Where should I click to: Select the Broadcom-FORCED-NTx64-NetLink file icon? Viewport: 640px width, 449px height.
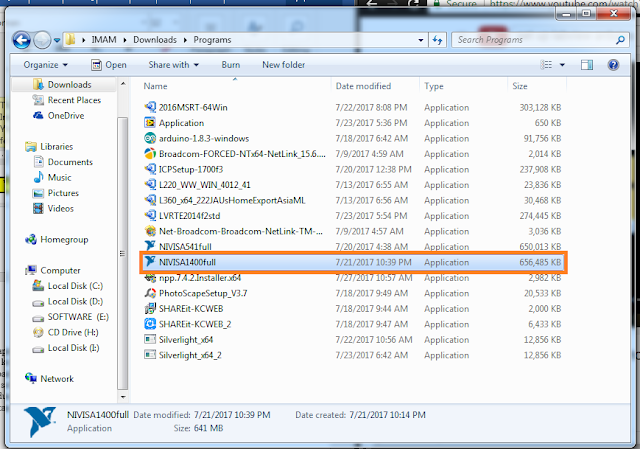150,154
